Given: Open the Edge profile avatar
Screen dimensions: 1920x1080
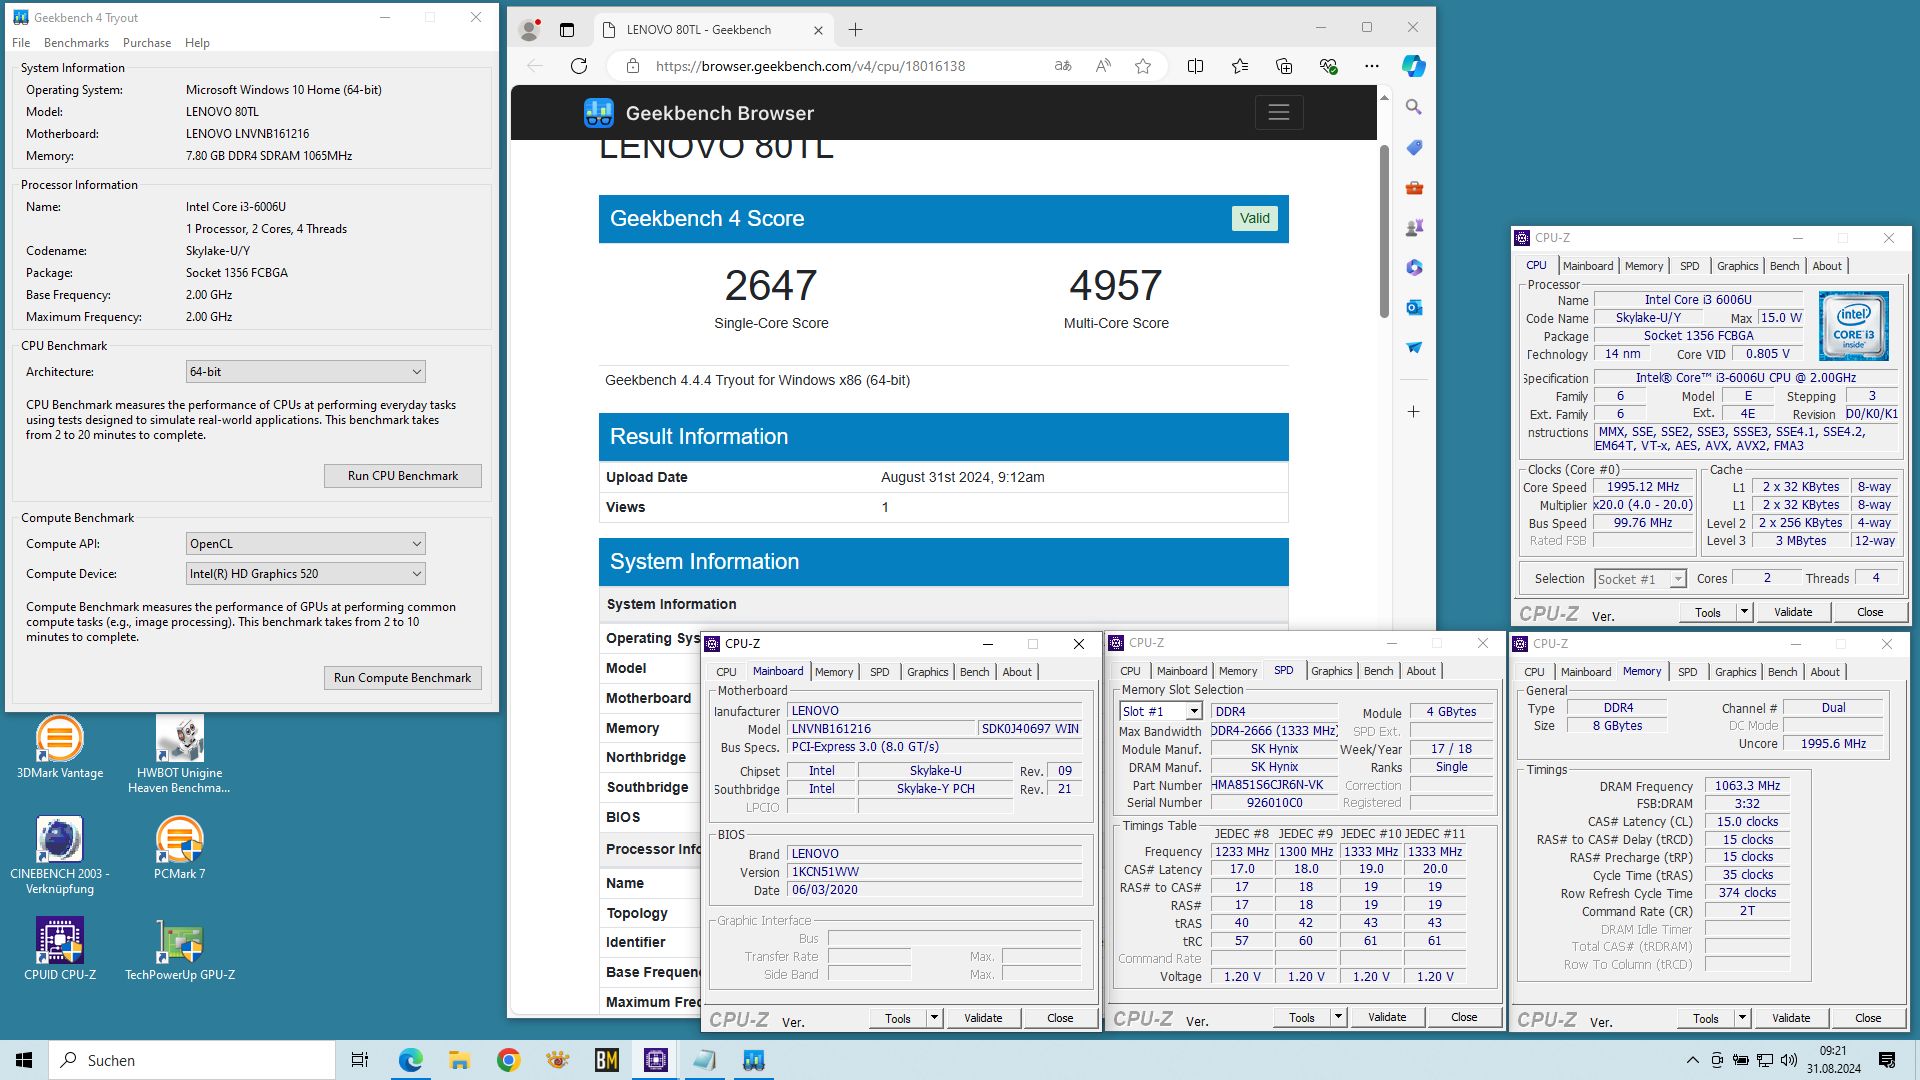Looking at the screenshot, I should tap(530, 30).
